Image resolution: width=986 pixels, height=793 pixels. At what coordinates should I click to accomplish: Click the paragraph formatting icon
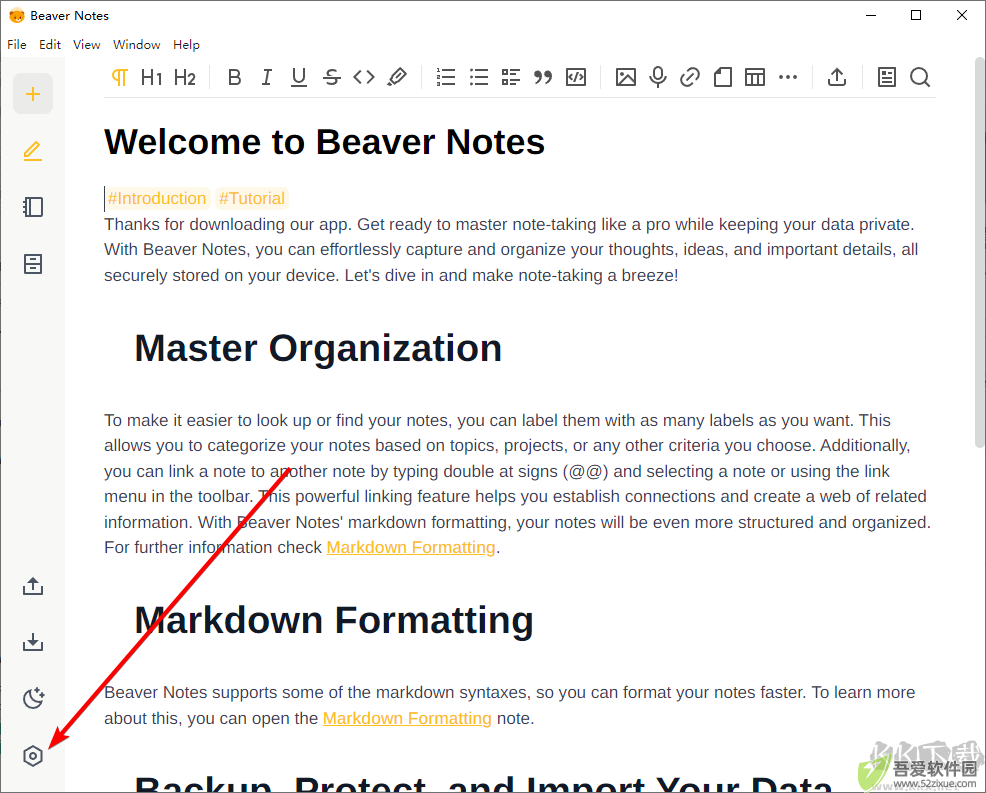[119, 77]
